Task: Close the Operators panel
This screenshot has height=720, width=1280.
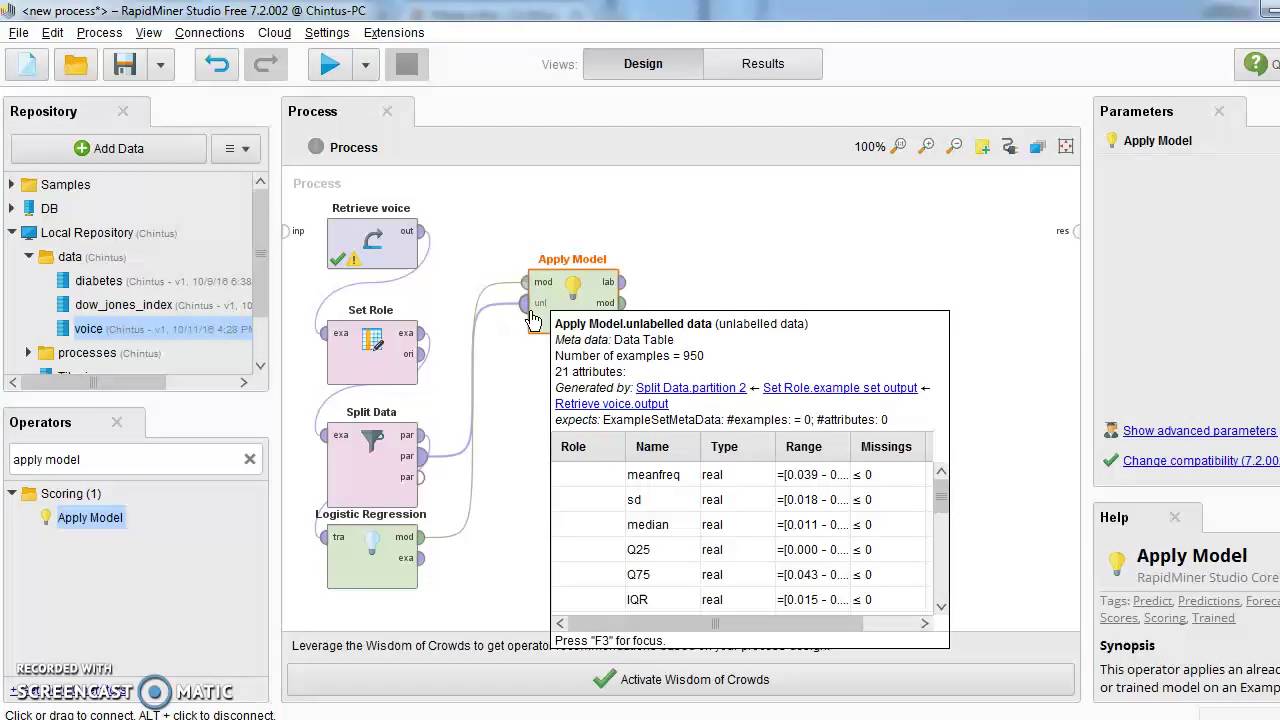Action: tap(117, 422)
